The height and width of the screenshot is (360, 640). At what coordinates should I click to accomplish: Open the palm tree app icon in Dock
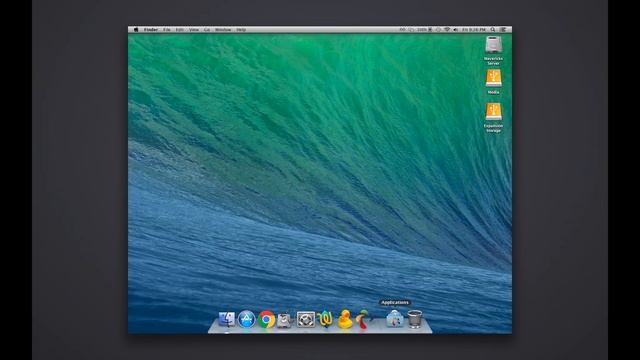[x=363, y=319]
